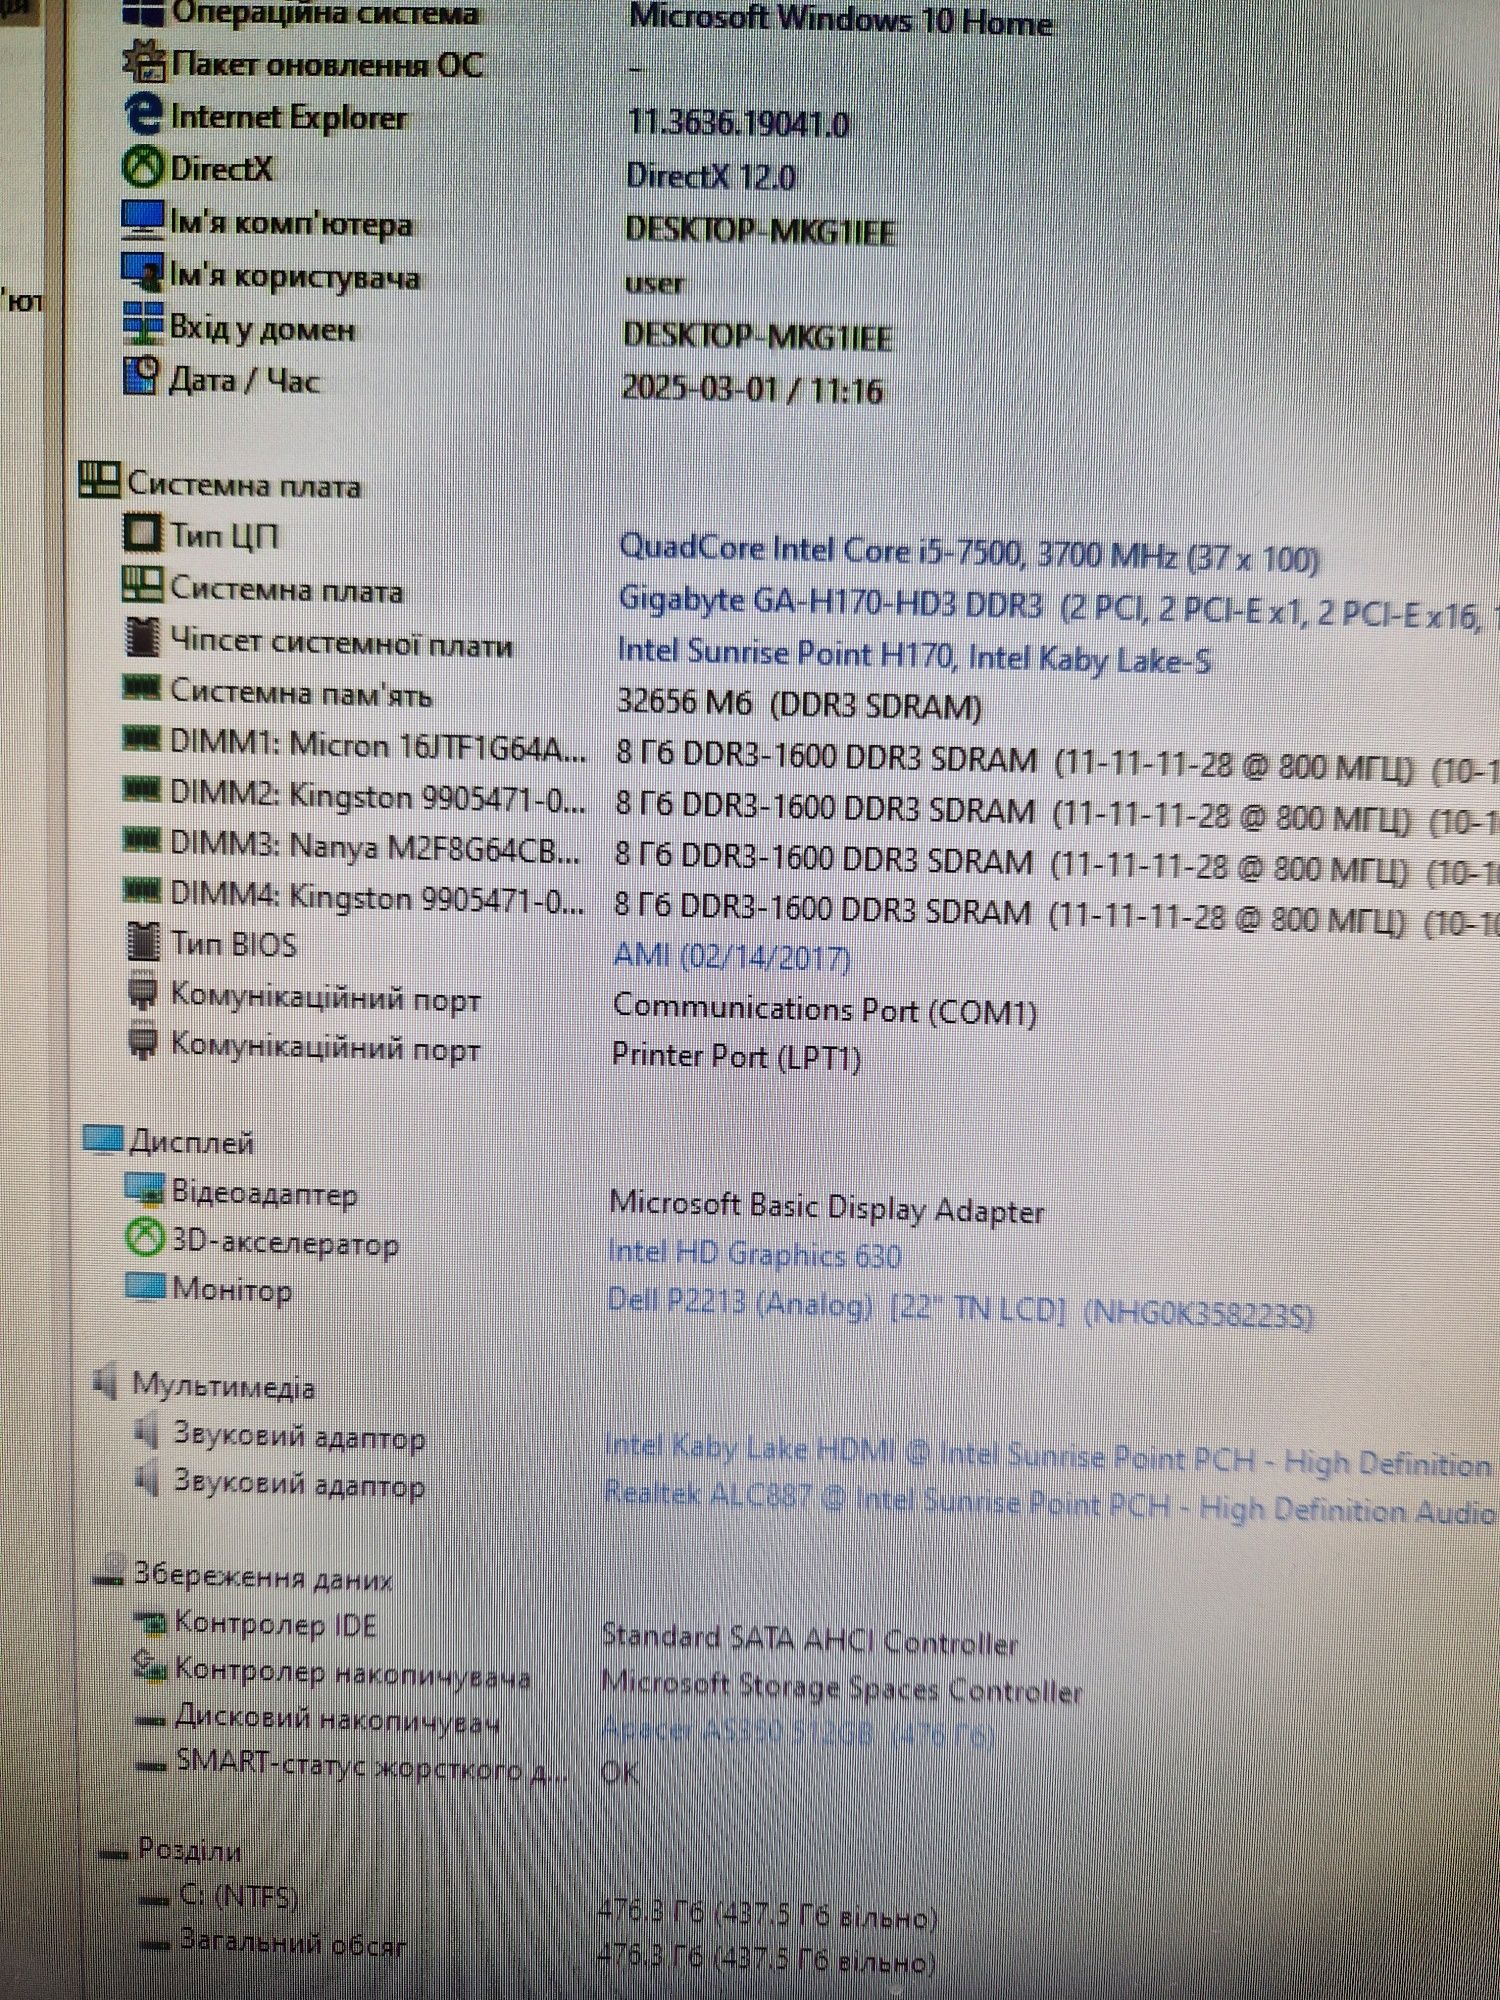Click the Системна плата section header icon
Screen dimensions: 1500x2000
[99, 480]
